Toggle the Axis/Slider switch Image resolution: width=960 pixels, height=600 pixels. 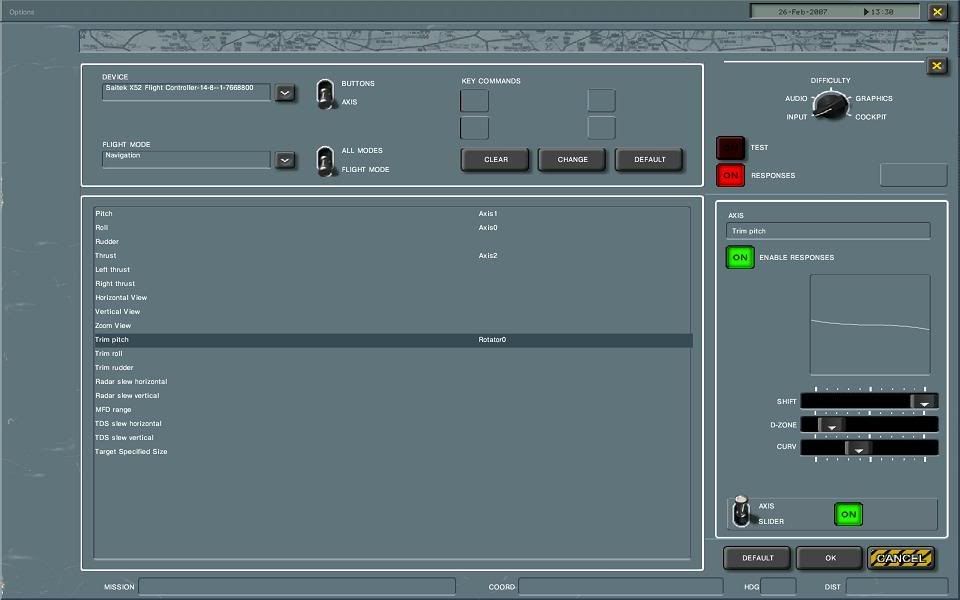tap(741, 512)
